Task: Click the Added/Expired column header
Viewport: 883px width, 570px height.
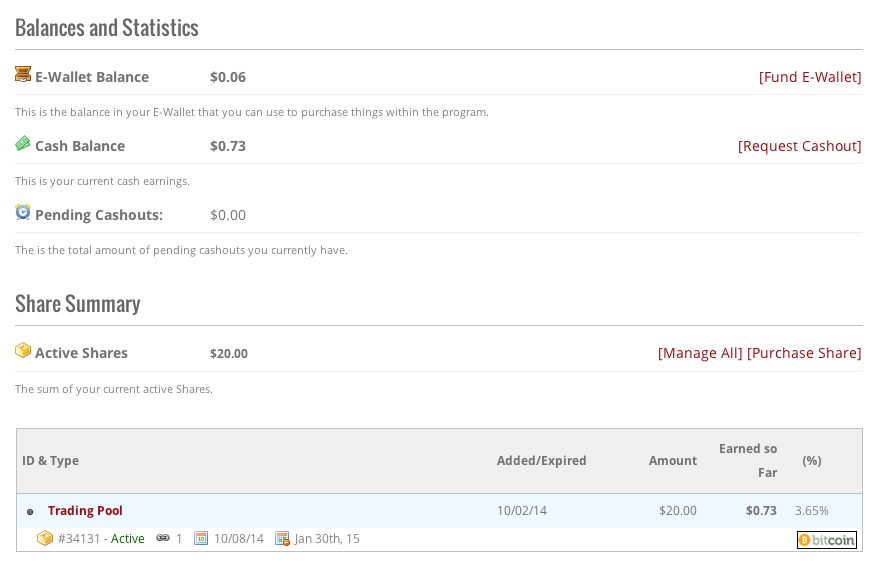Action: (x=541, y=461)
